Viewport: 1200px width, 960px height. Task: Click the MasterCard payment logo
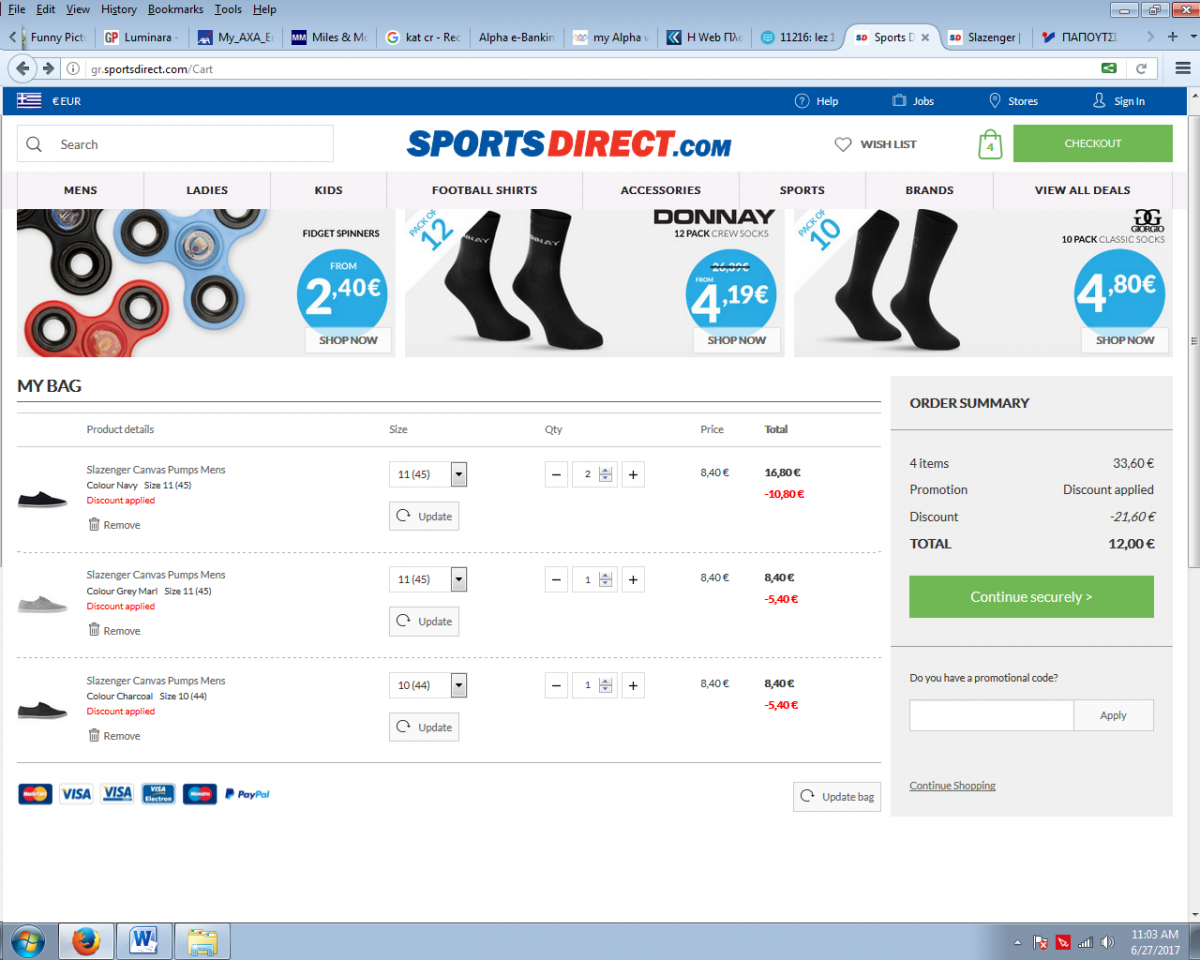35,794
